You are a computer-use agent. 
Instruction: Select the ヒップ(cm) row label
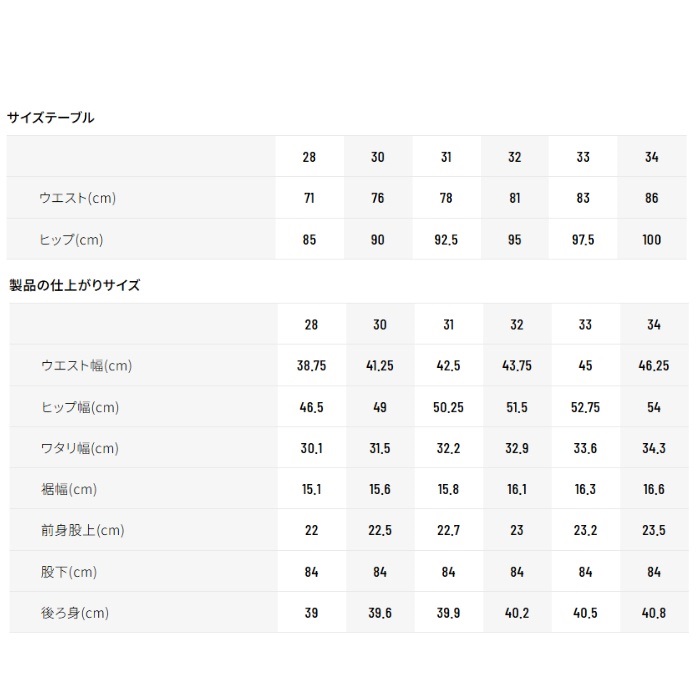pos(71,240)
